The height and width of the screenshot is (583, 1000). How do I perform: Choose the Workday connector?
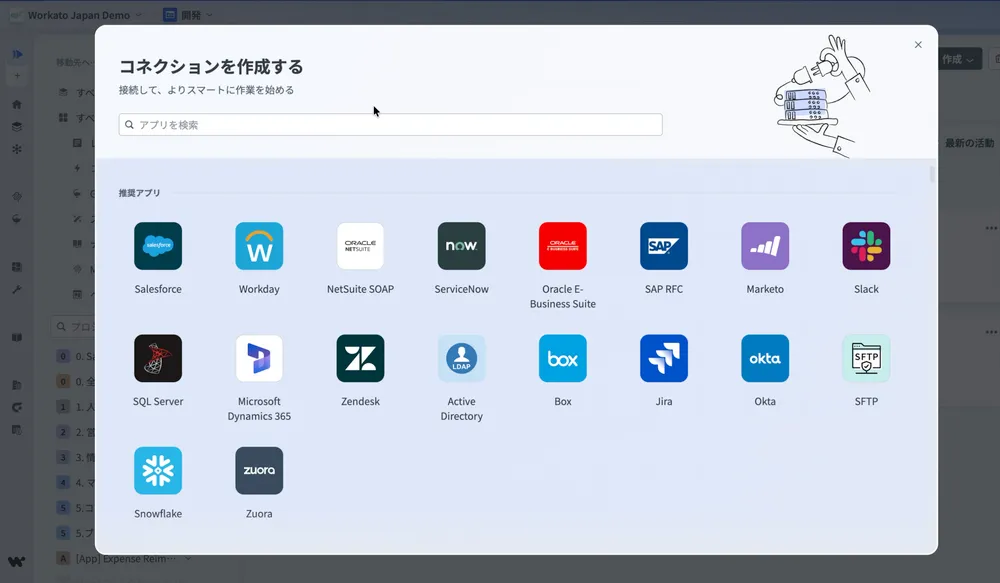[x=259, y=246]
